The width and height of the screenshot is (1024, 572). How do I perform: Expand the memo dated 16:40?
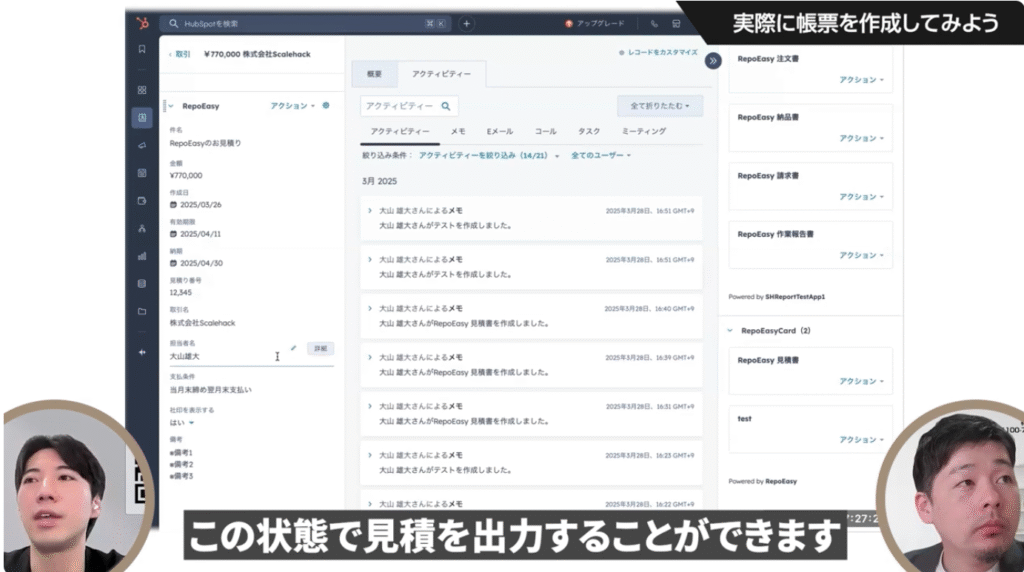click(x=370, y=308)
